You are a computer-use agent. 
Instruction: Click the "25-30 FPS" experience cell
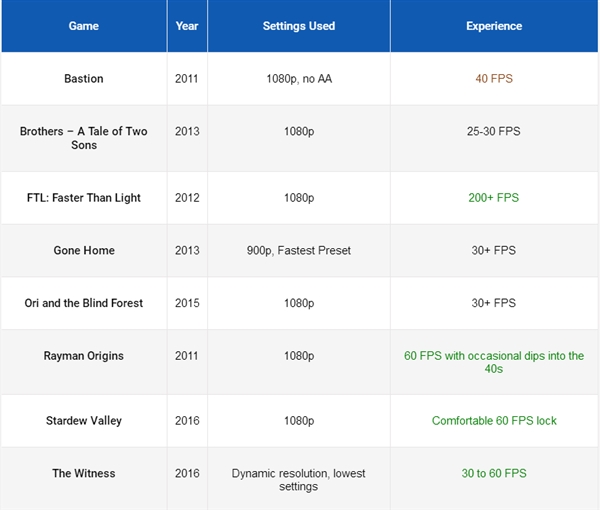(494, 131)
